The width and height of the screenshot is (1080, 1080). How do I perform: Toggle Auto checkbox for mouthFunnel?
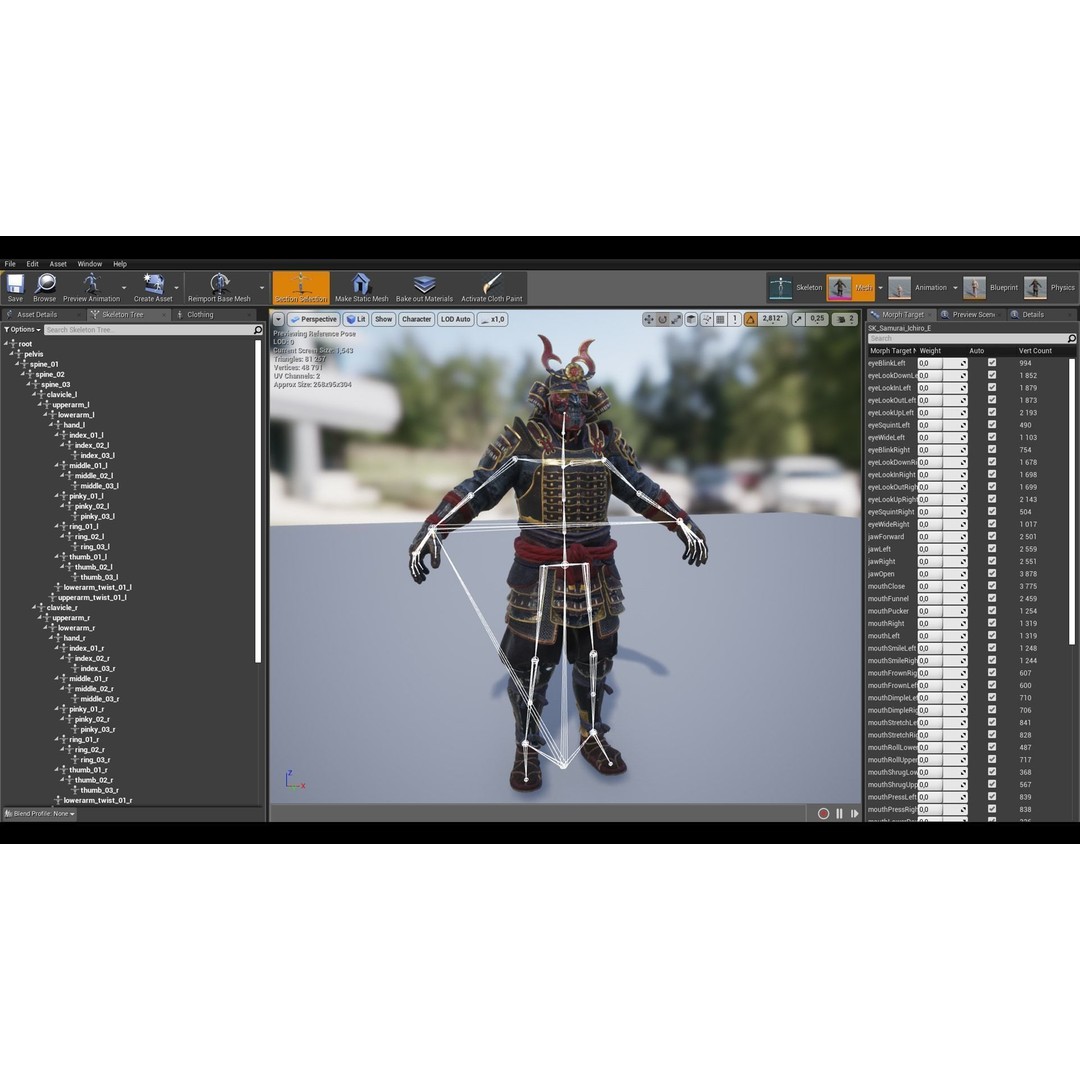coord(992,598)
